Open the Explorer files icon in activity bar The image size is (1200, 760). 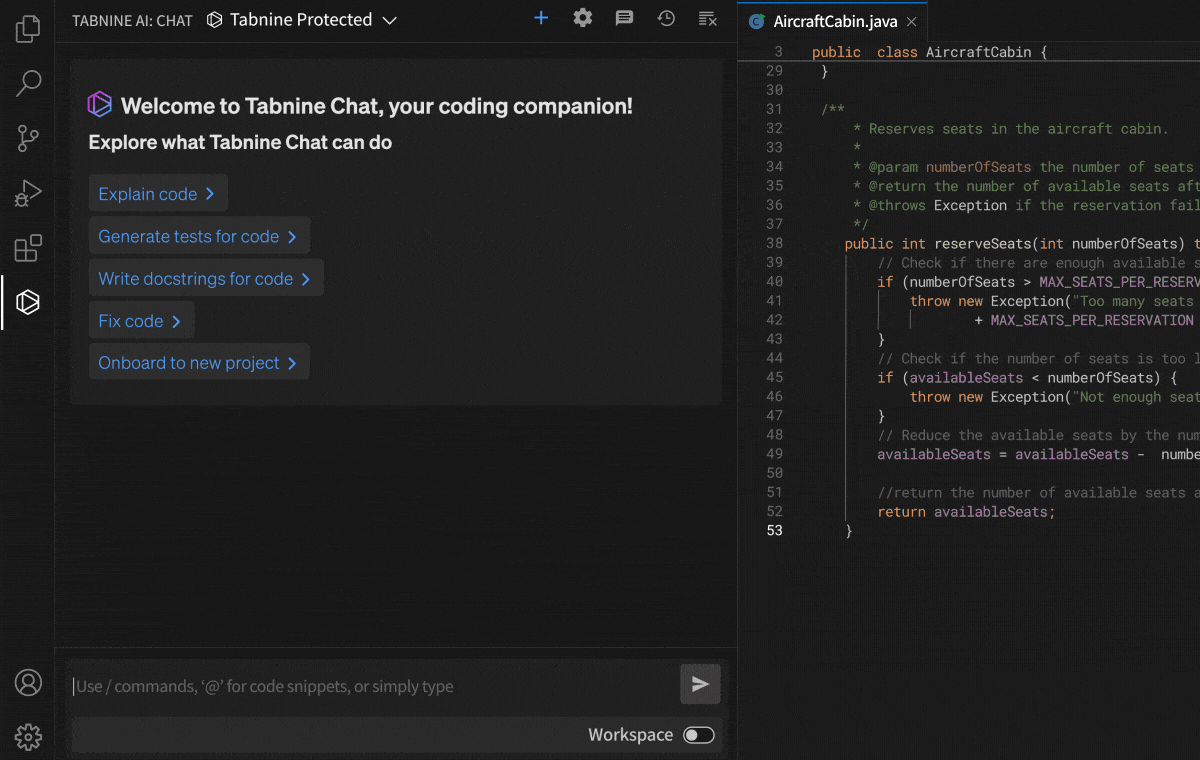28,28
